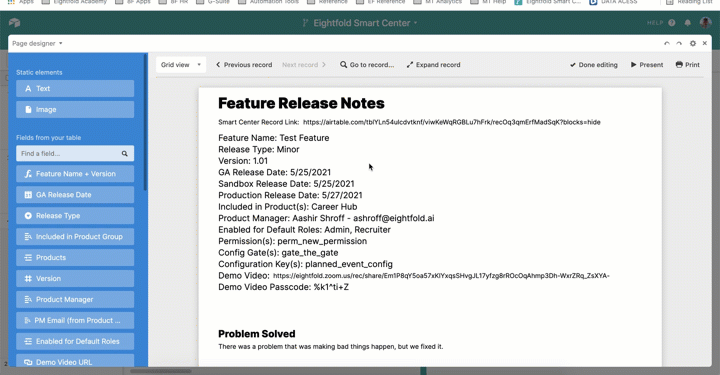This screenshot has width=720, height=375.
Task: Add the Product Manager field
Action: (x=75, y=299)
